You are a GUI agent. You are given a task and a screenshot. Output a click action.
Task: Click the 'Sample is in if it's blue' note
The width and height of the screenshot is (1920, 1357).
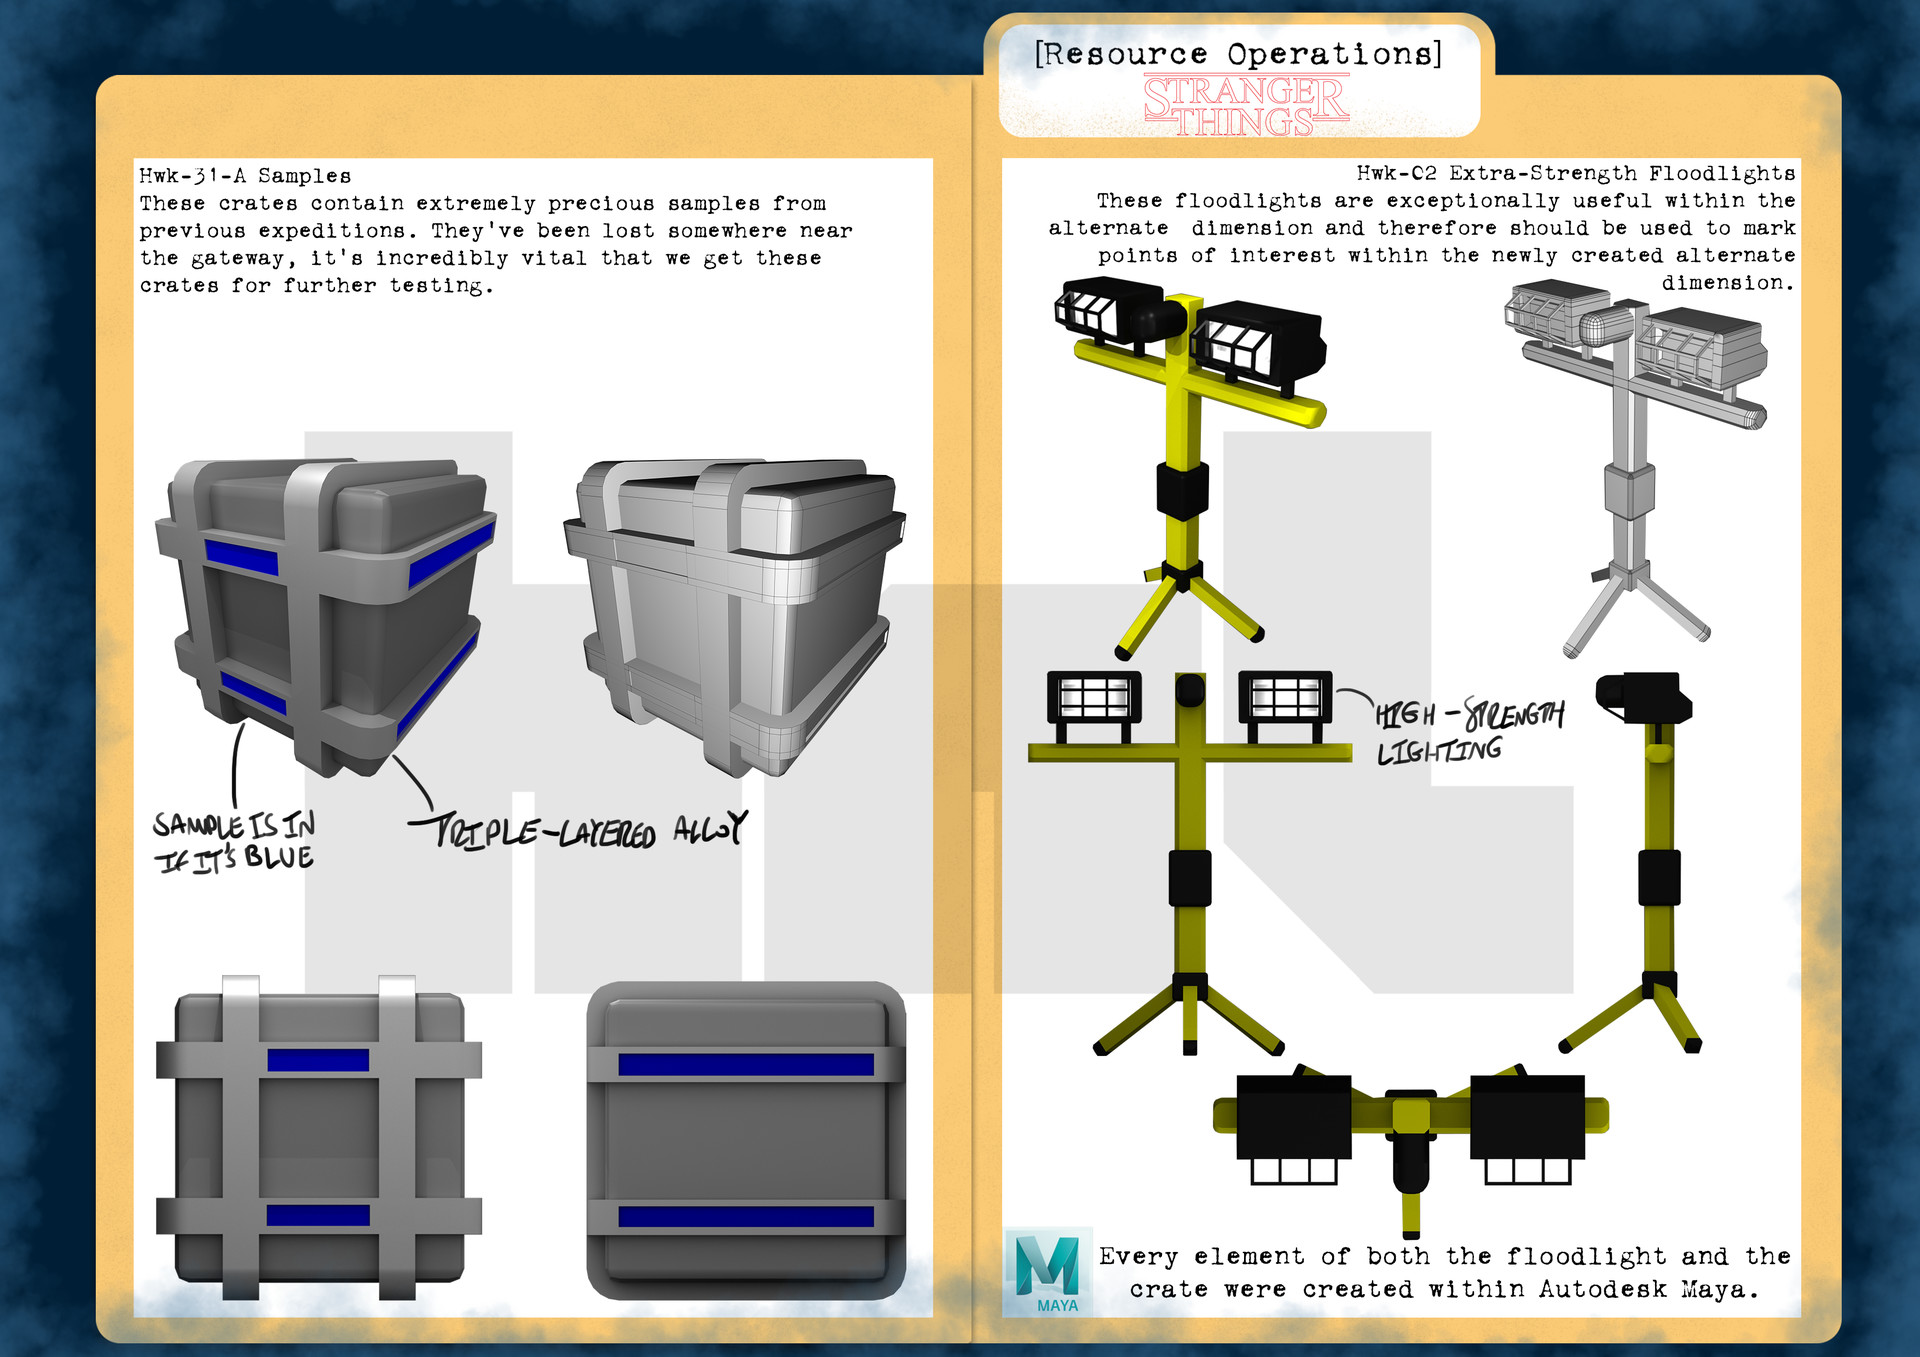click(x=234, y=842)
